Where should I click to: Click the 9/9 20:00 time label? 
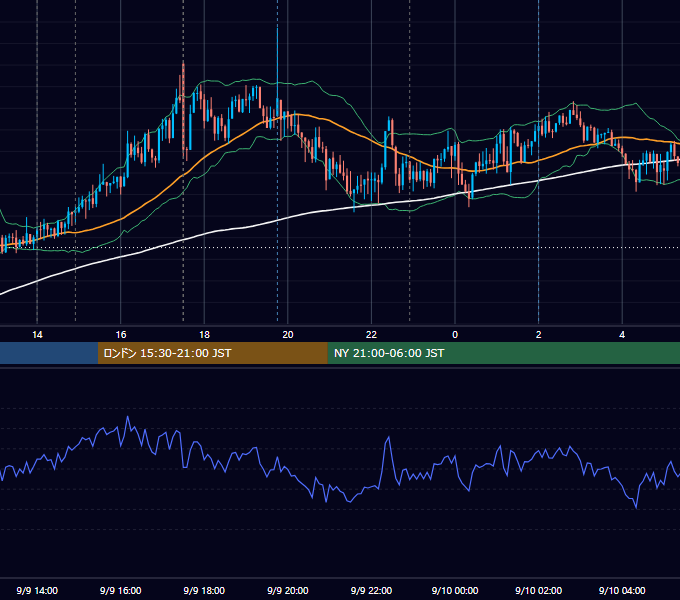(x=288, y=590)
